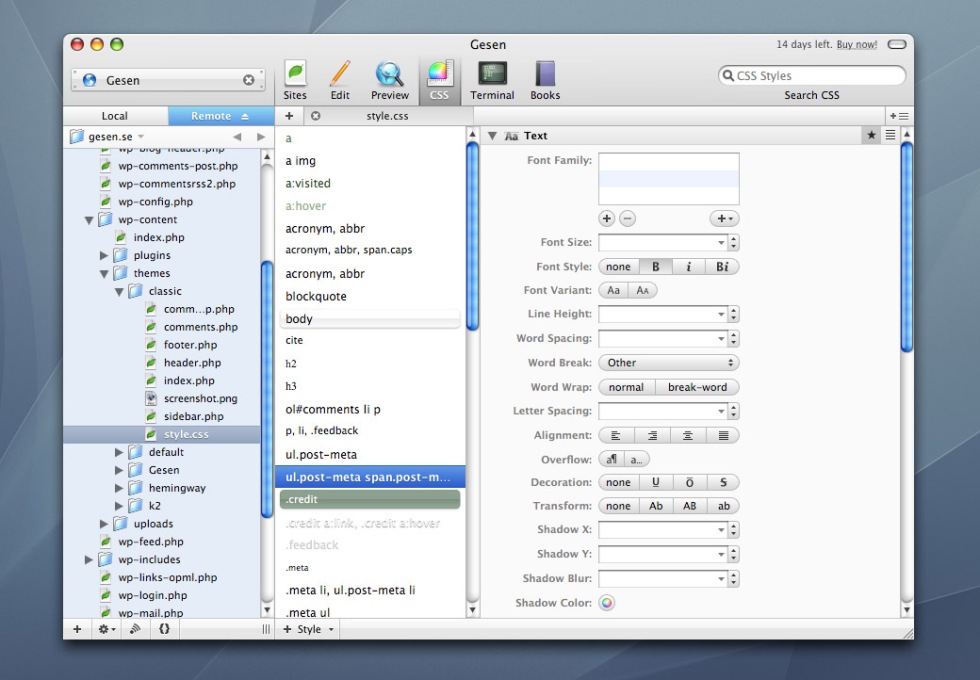Image resolution: width=980 pixels, height=680 pixels.
Task: Click the code braces icon at bottom left
Action: pos(164,629)
